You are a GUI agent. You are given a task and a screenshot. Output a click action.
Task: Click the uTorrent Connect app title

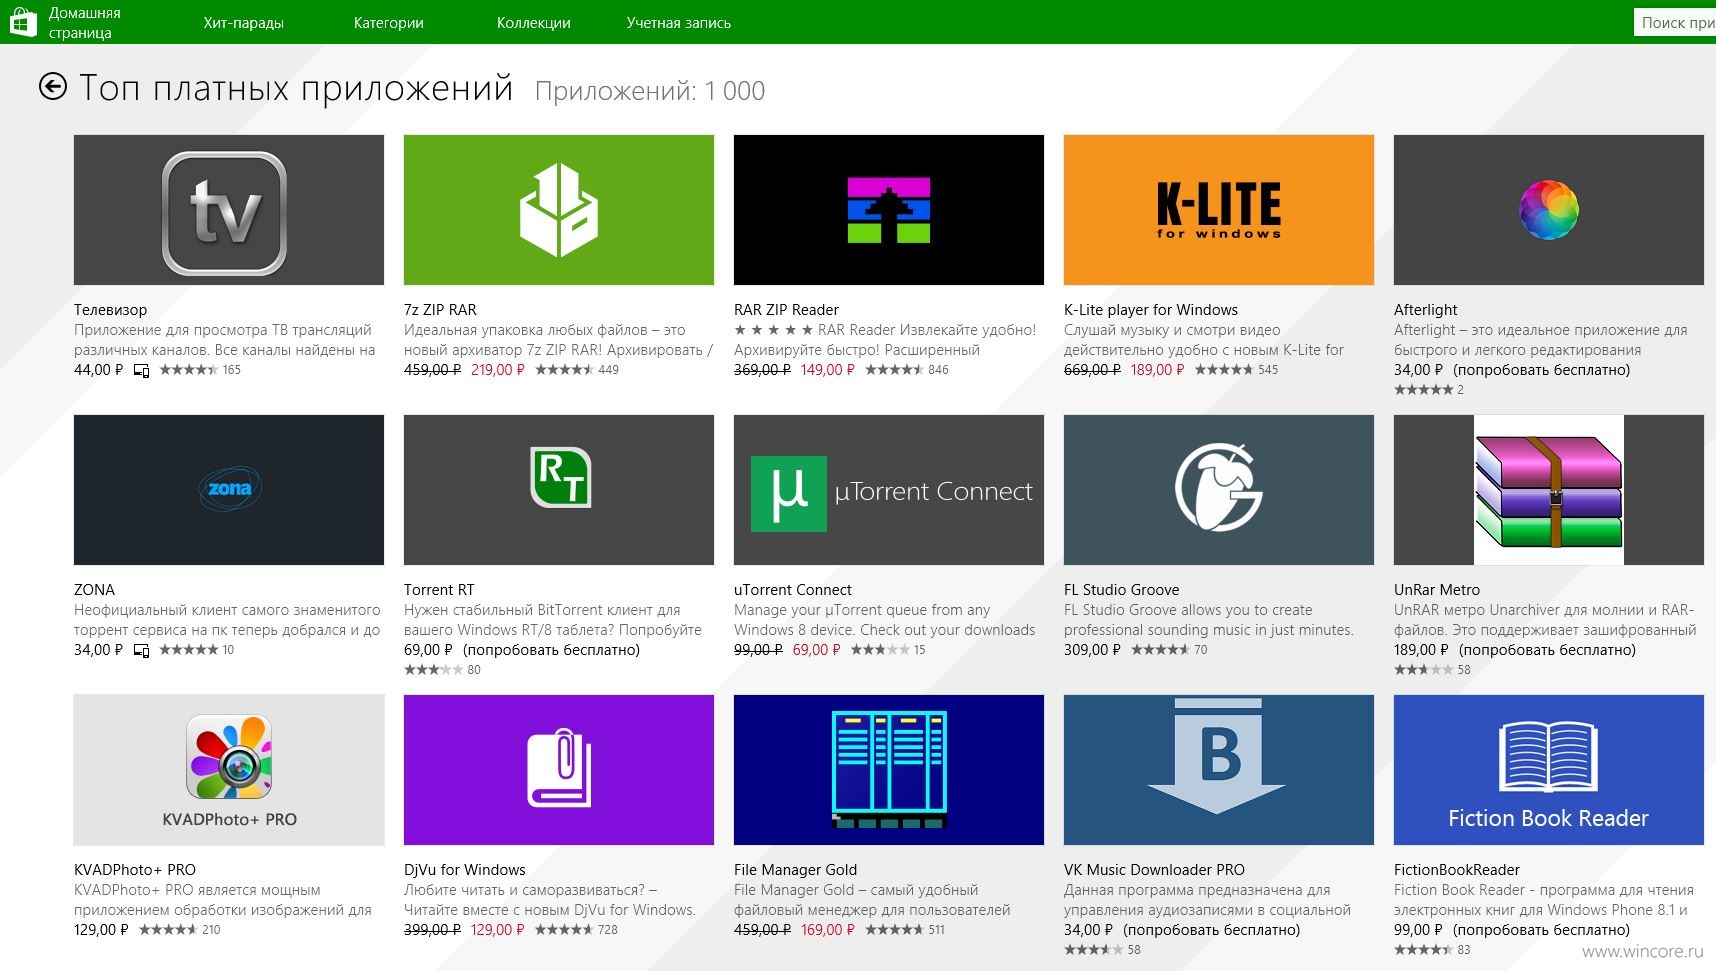pos(793,590)
